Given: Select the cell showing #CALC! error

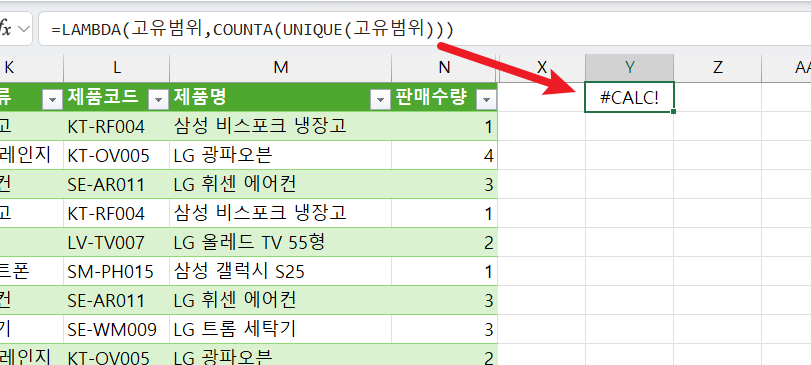Looking at the screenshot, I should (629, 97).
